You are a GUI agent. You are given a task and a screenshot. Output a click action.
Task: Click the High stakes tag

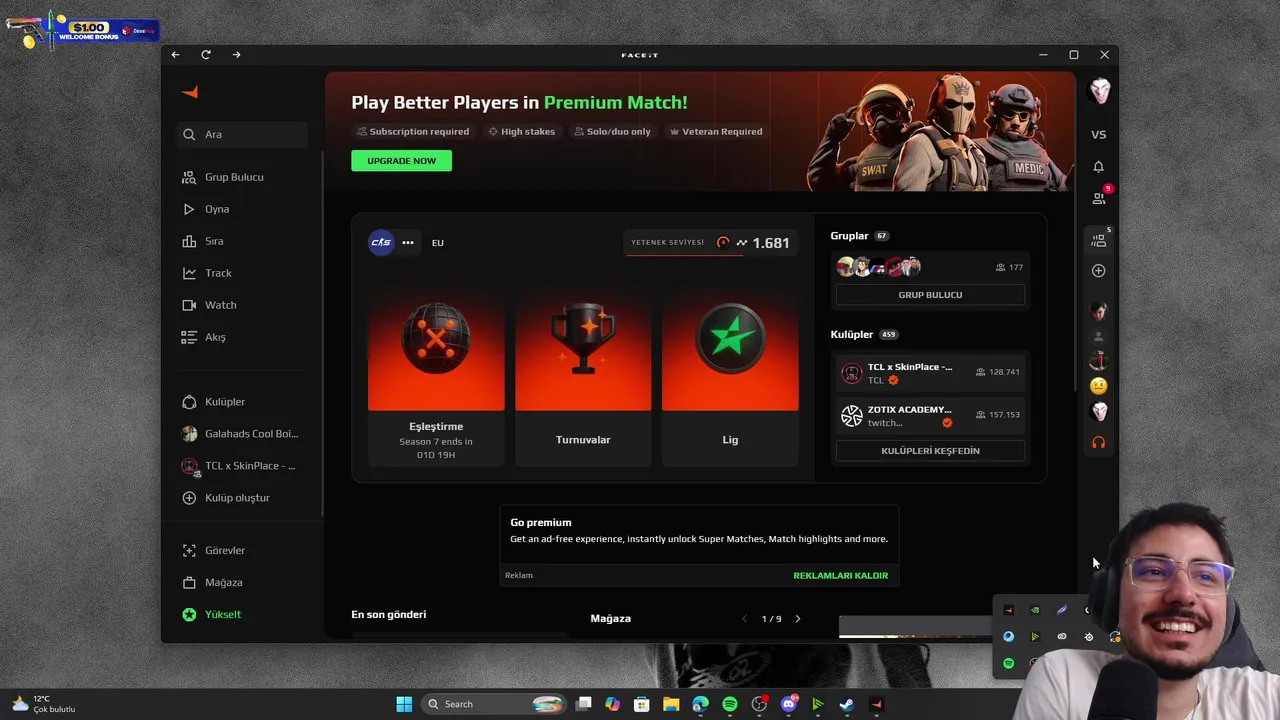point(521,132)
